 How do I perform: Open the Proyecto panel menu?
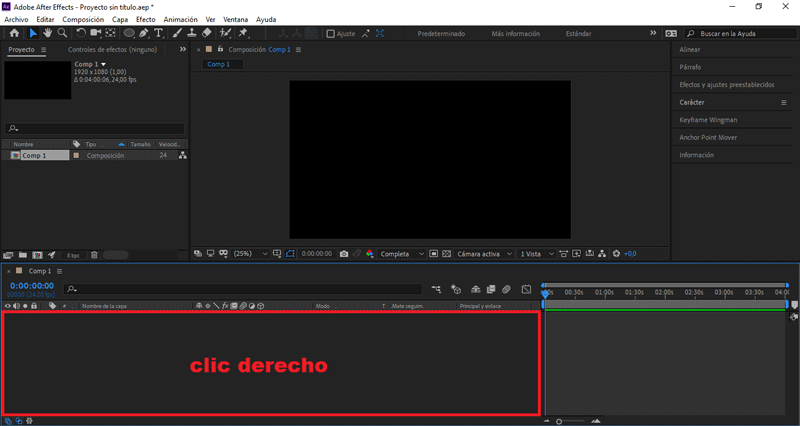point(43,49)
